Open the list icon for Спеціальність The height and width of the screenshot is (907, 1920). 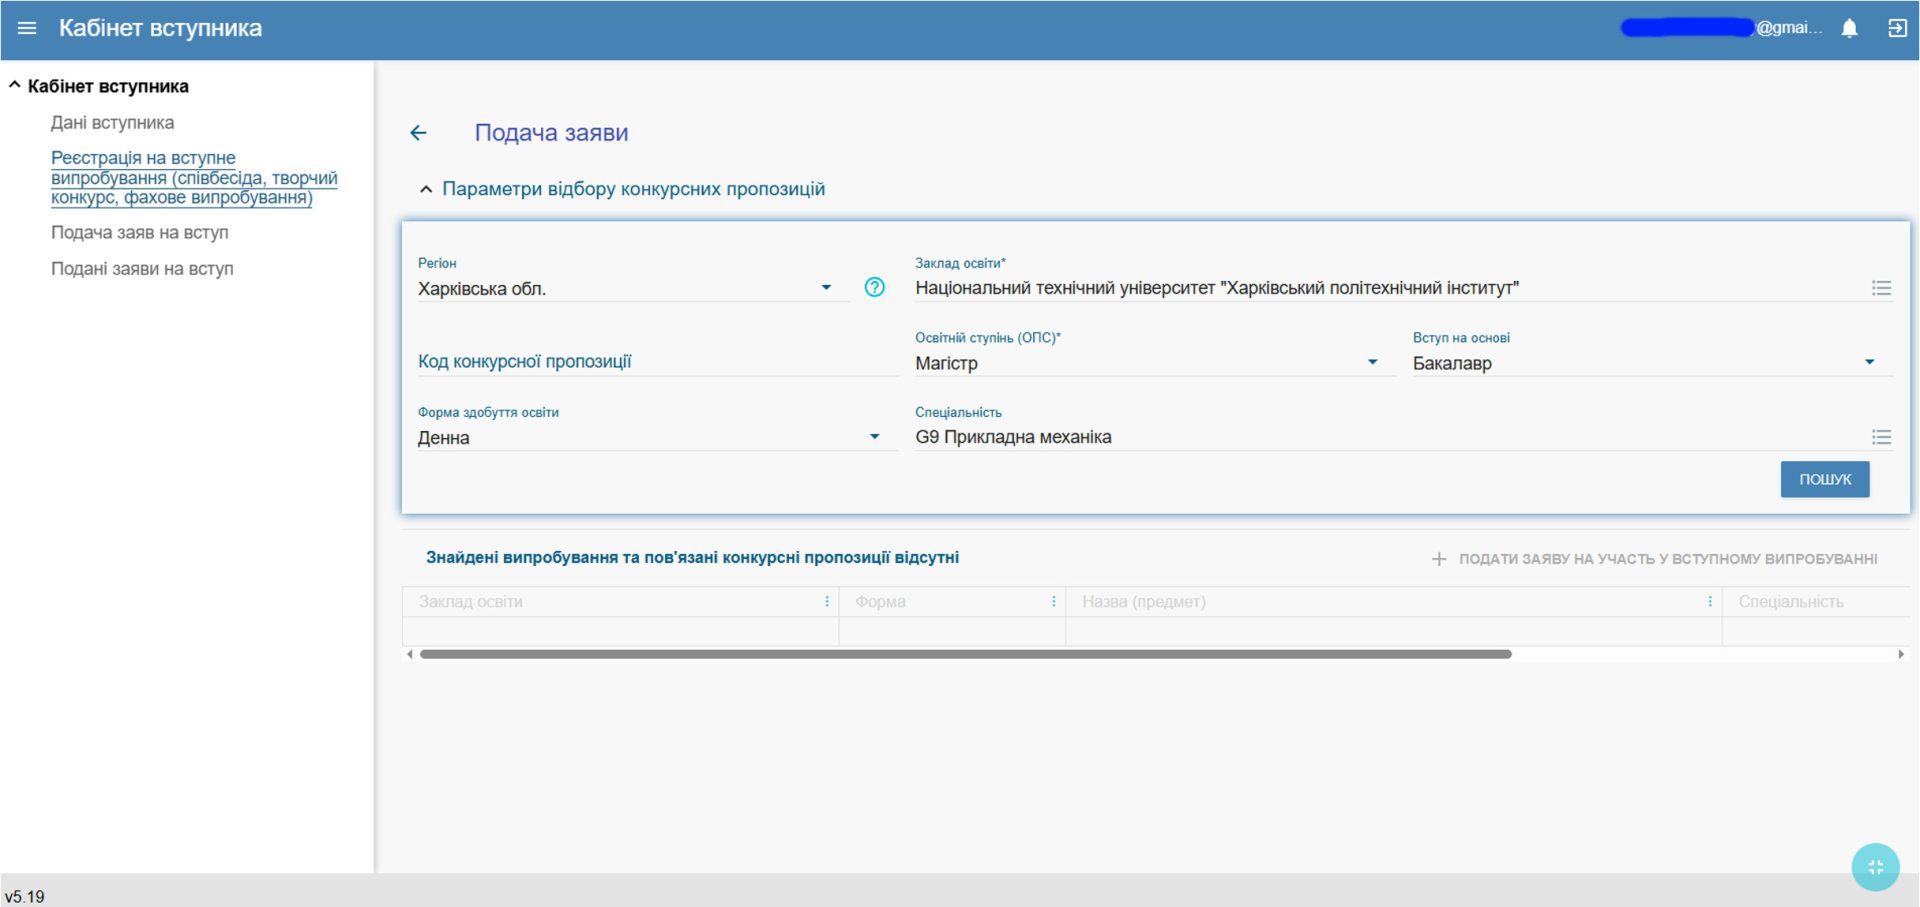1881,437
